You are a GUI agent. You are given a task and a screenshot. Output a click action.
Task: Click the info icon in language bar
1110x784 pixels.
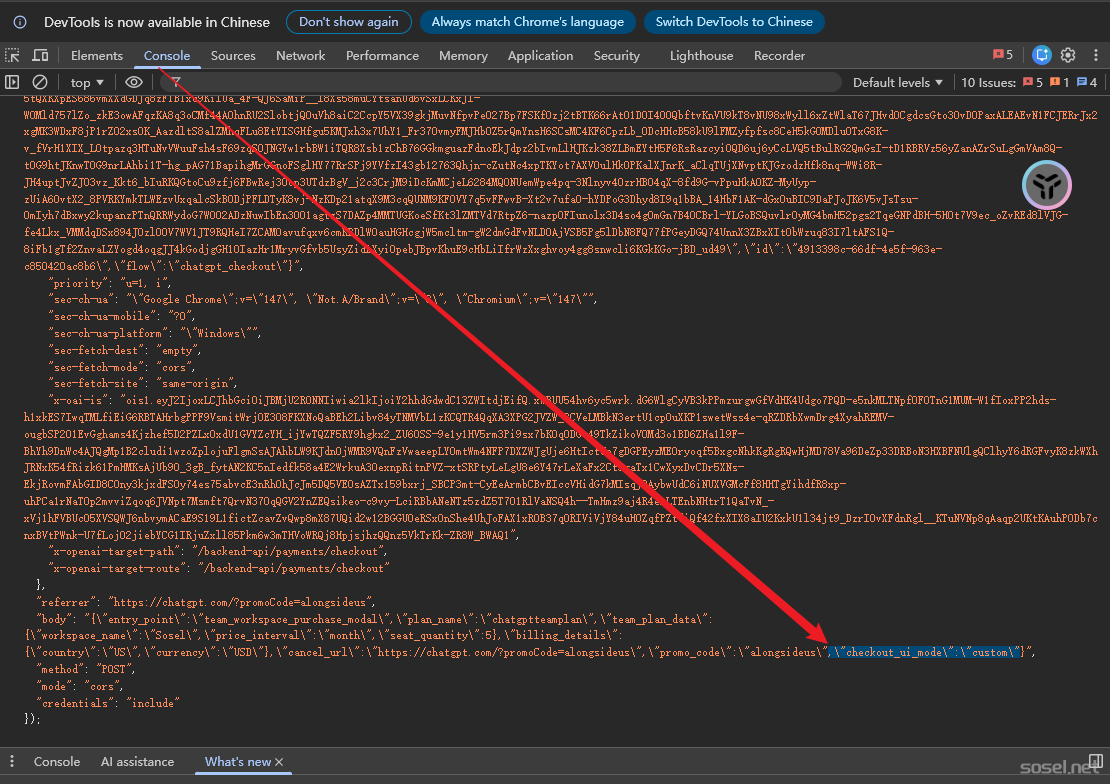(20, 22)
